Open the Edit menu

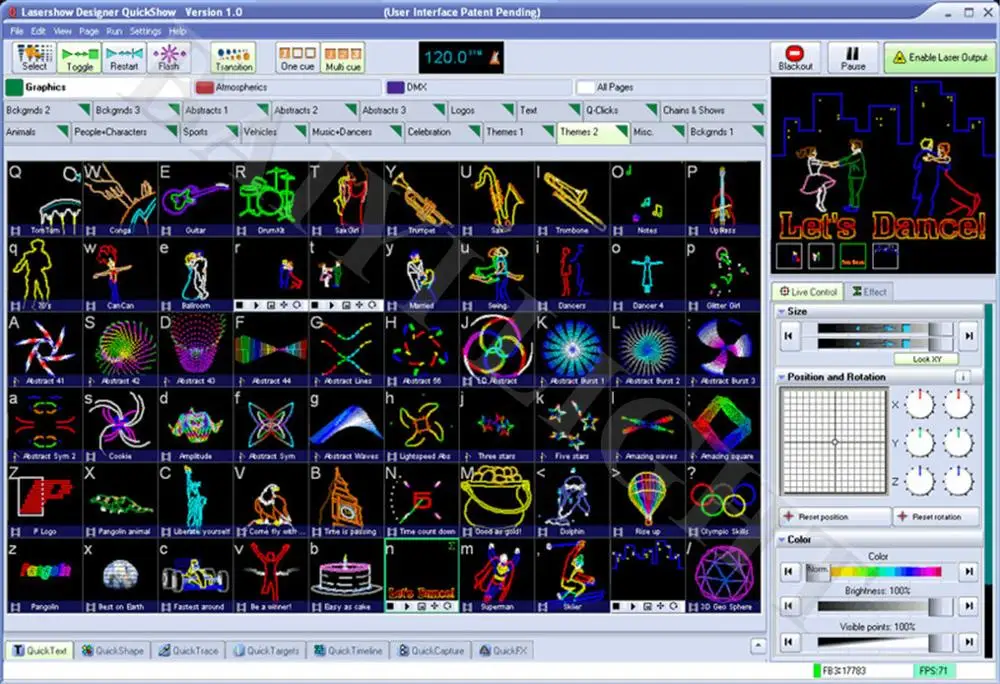38,31
